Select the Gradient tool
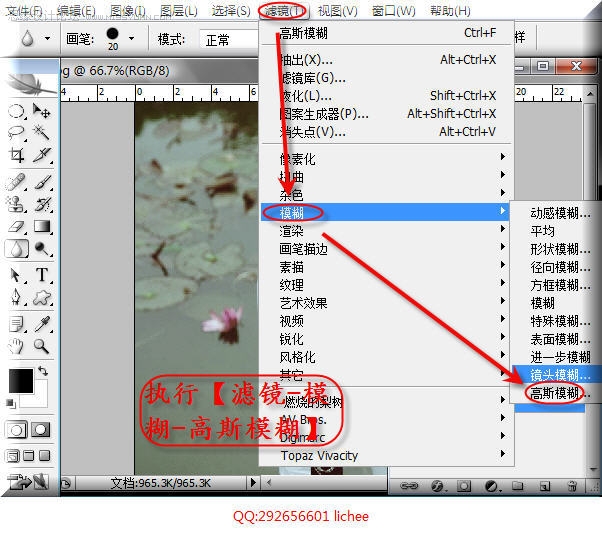The image size is (602, 535). (41, 226)
